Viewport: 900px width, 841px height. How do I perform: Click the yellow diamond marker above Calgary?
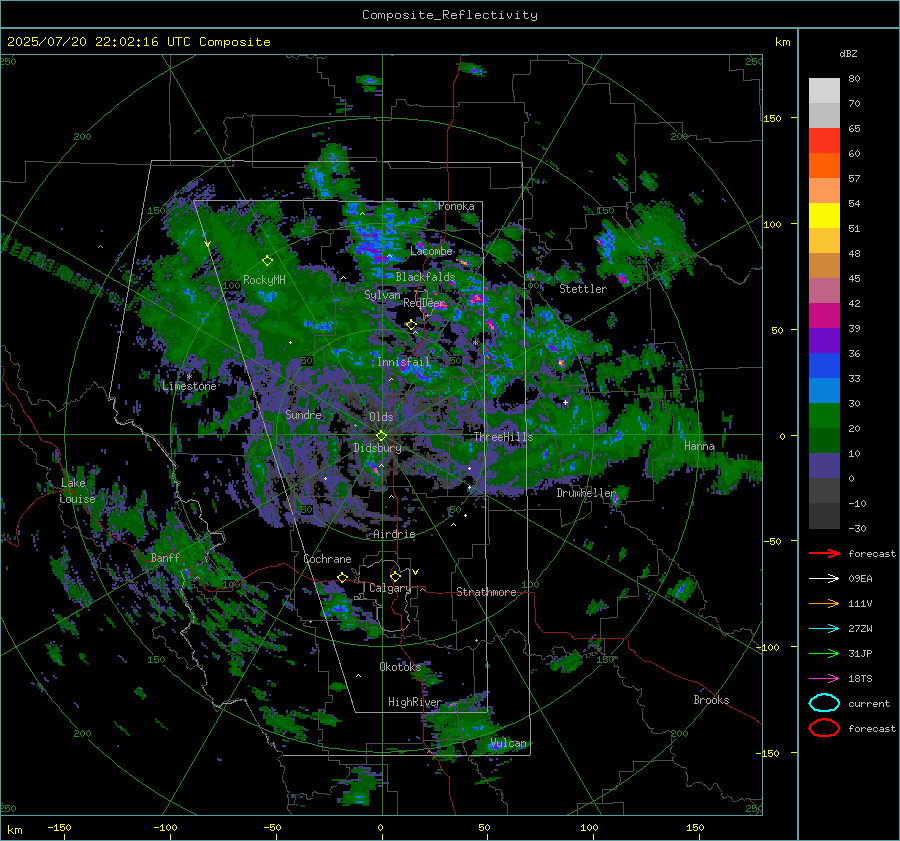395,576
